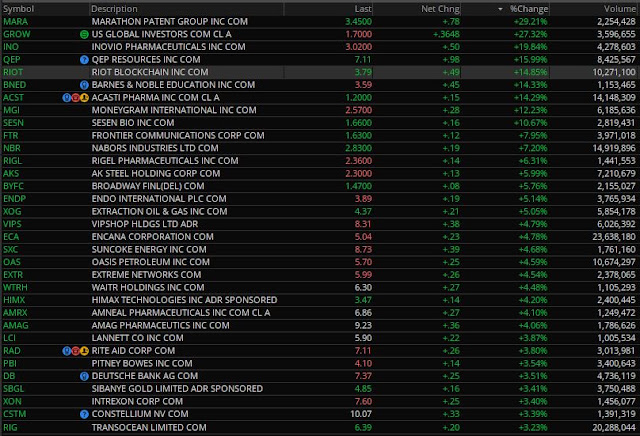Click ENDO INTERNATIONAL PLC COM description

click(159, 199)
